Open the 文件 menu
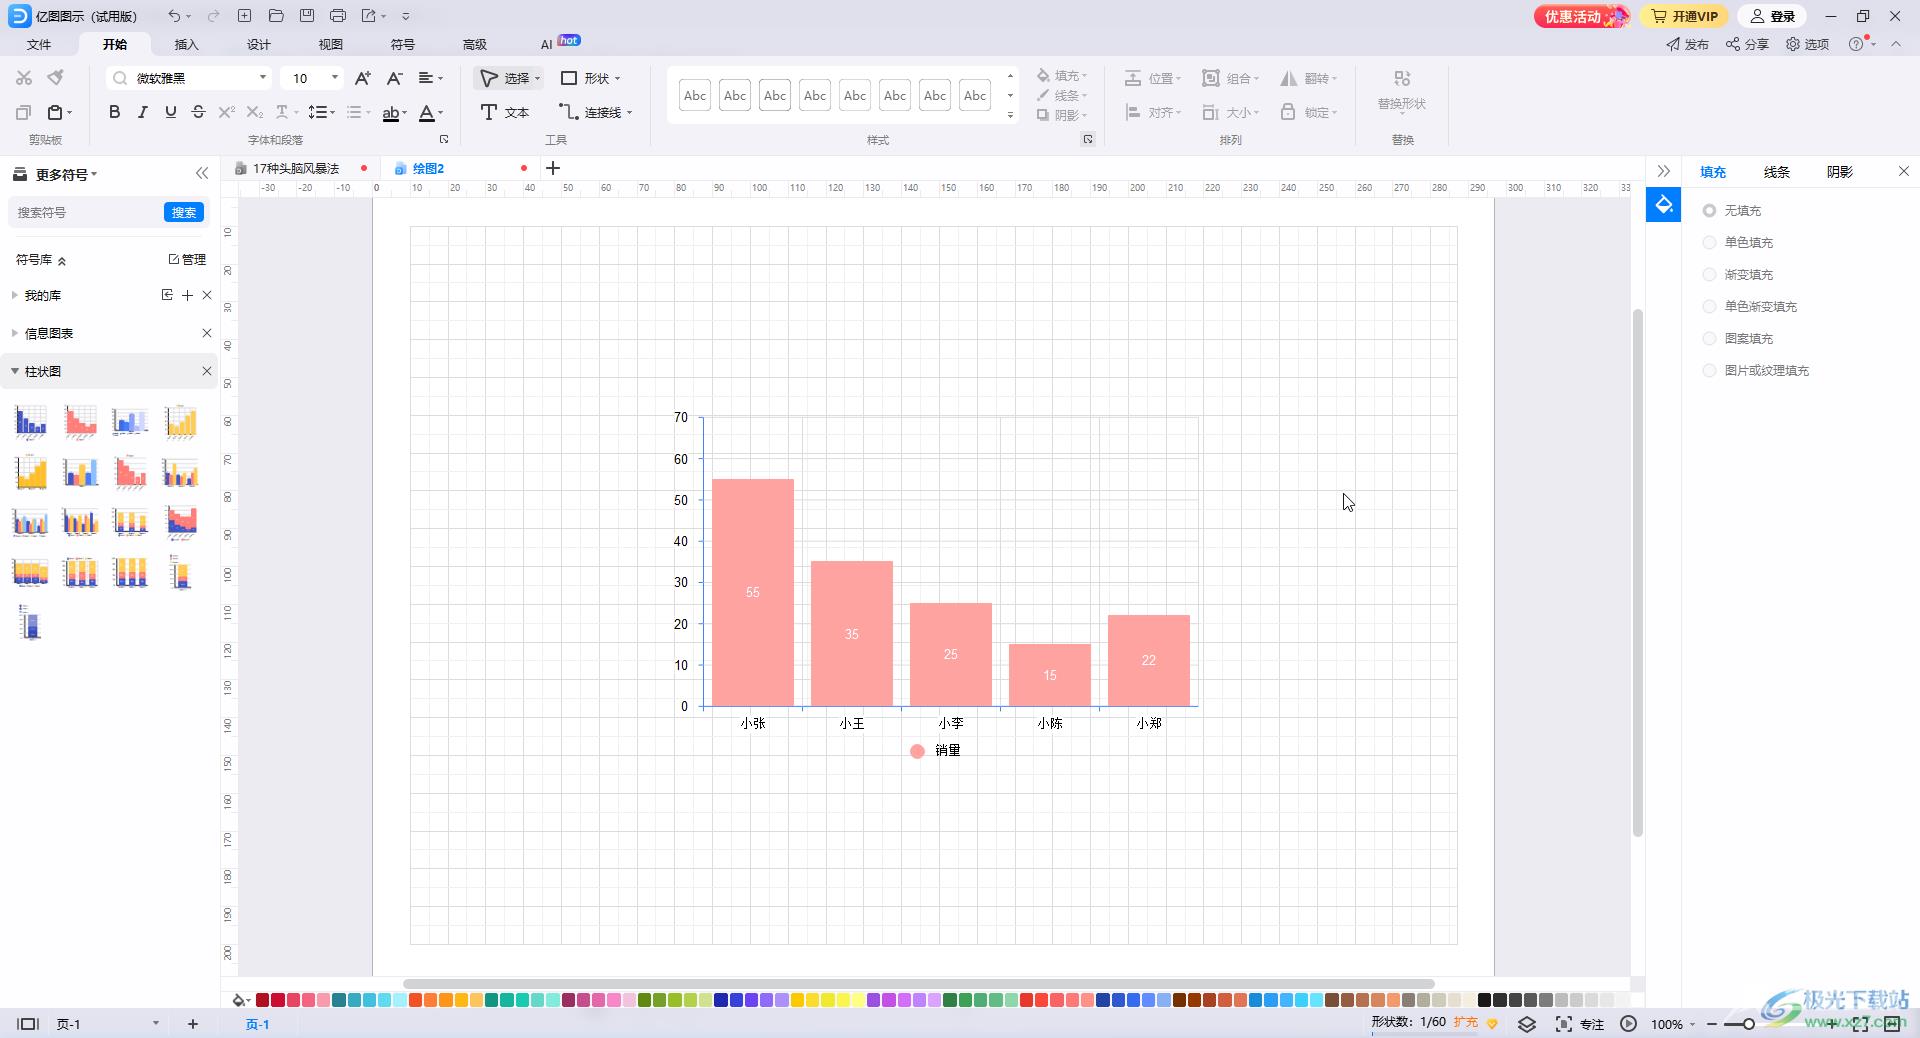 39,44
